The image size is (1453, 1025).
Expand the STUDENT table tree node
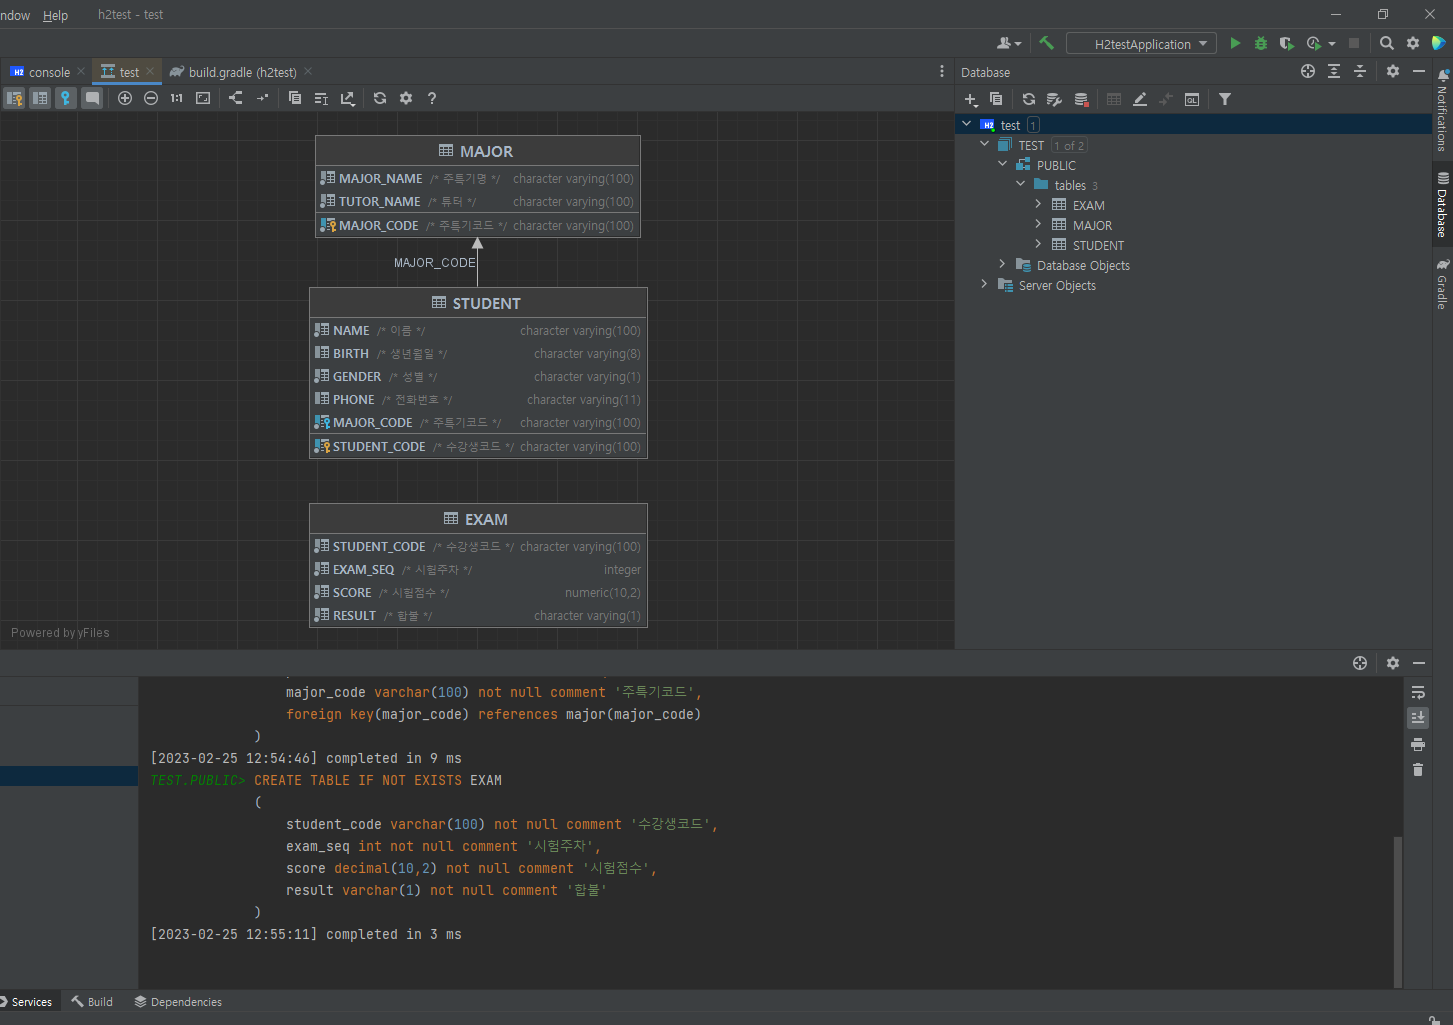click(x=1038, y=245)
